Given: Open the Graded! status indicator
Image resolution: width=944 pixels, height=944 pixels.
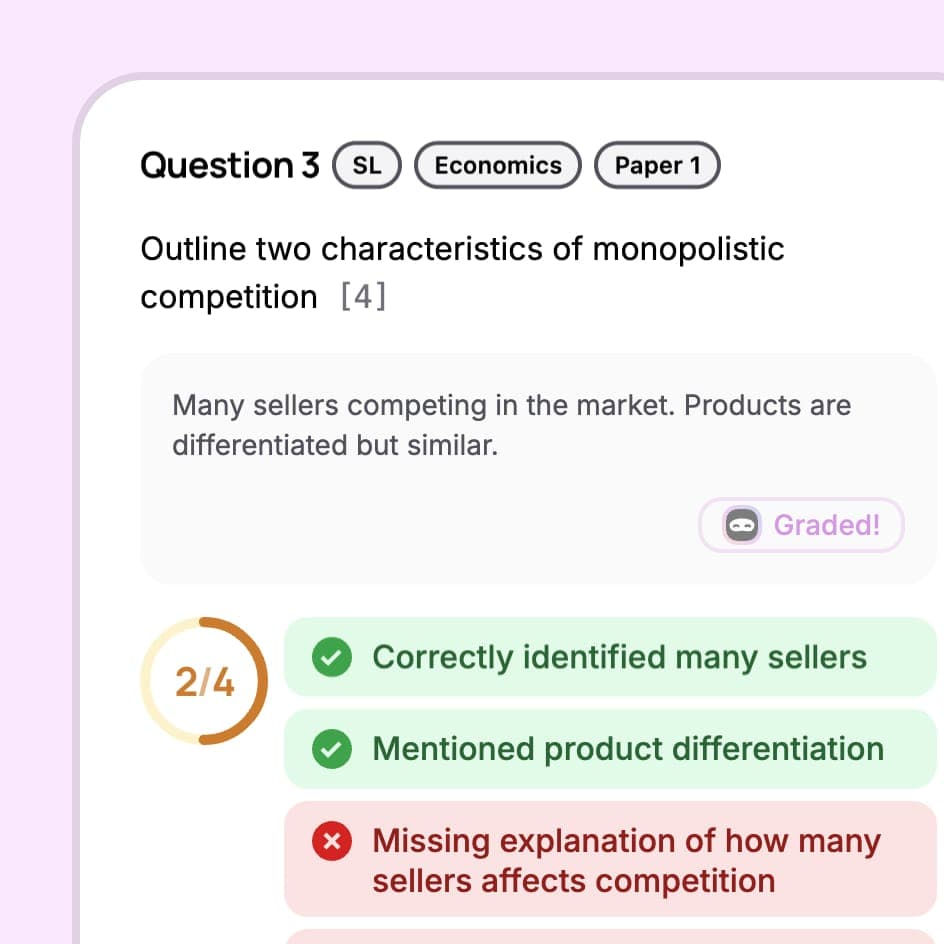Looking at the screenshot, I should pyautogui.click(x=801, y=525).
